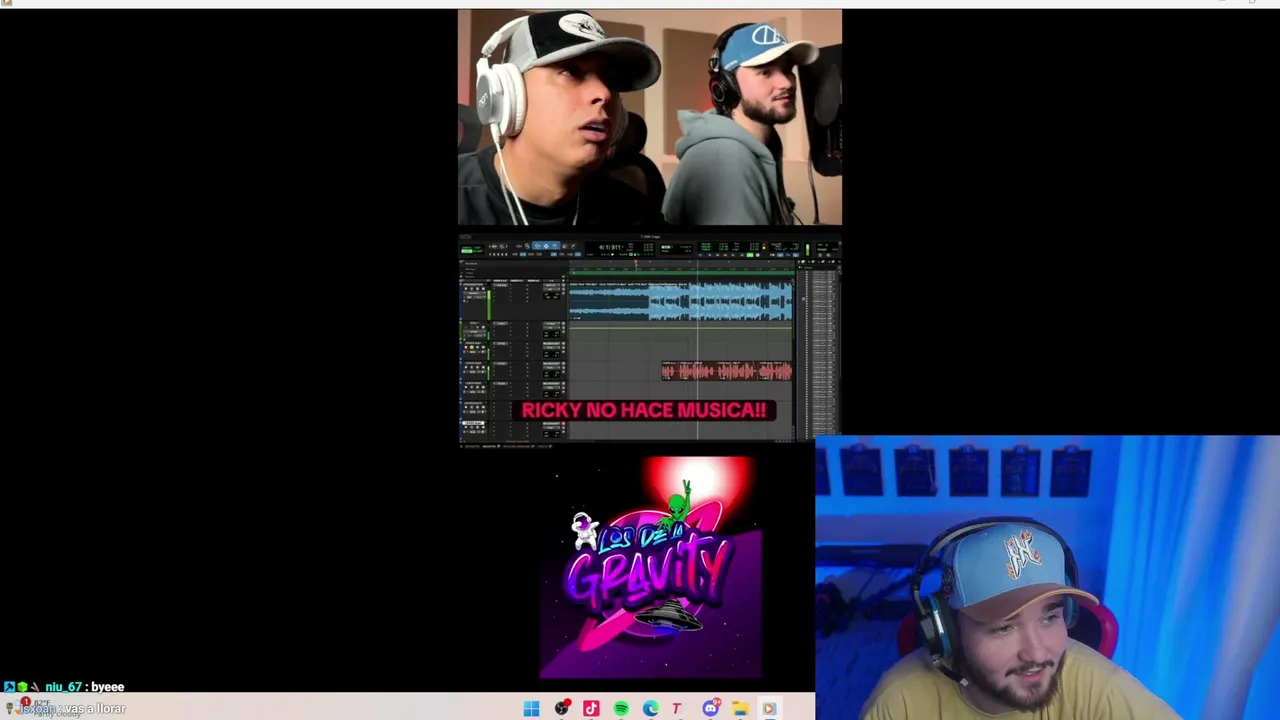Open File Explorer from the taskbar

[x=740, y=709]
